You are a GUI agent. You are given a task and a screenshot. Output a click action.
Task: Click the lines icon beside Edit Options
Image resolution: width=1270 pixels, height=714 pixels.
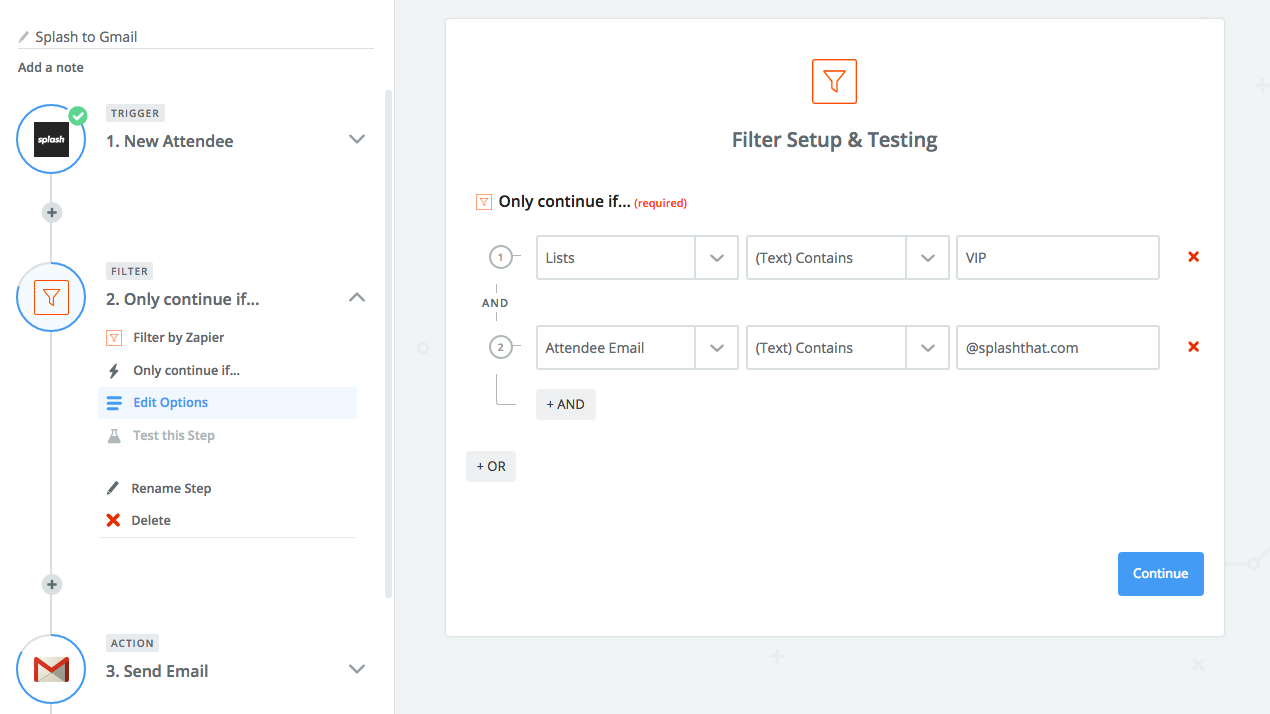(x=114, y=403)
